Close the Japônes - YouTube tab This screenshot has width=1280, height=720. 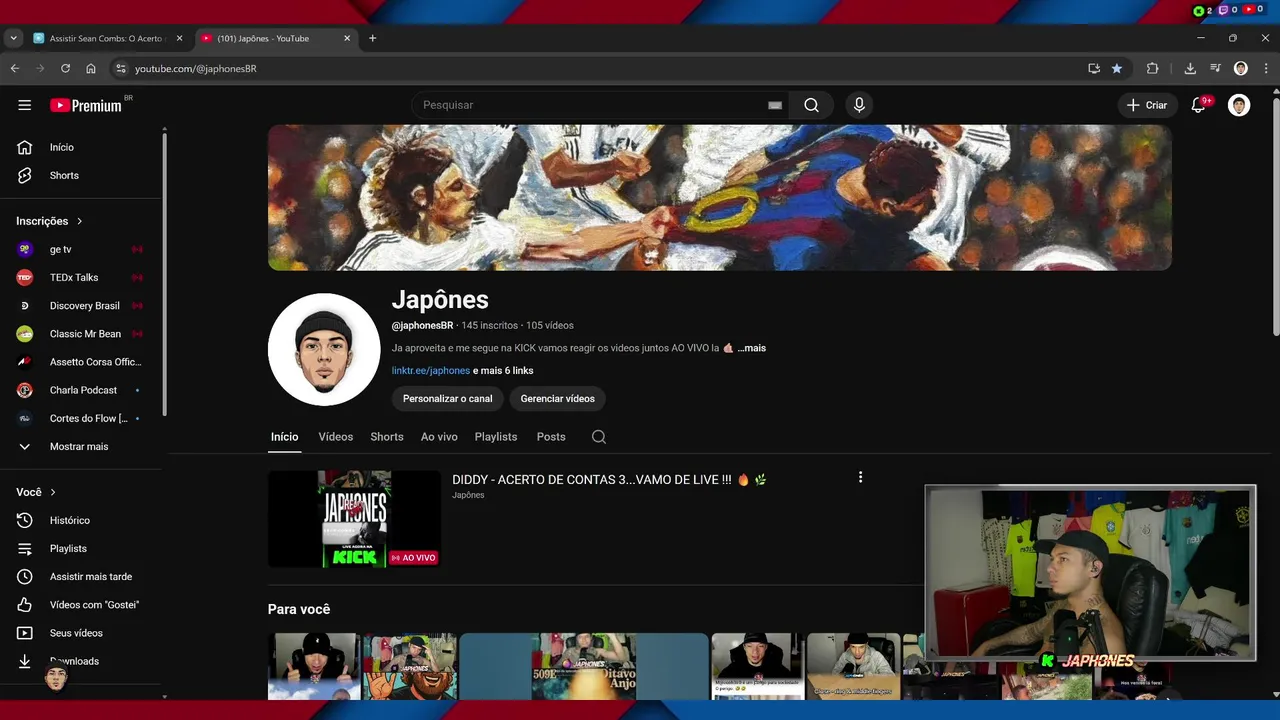347,38
